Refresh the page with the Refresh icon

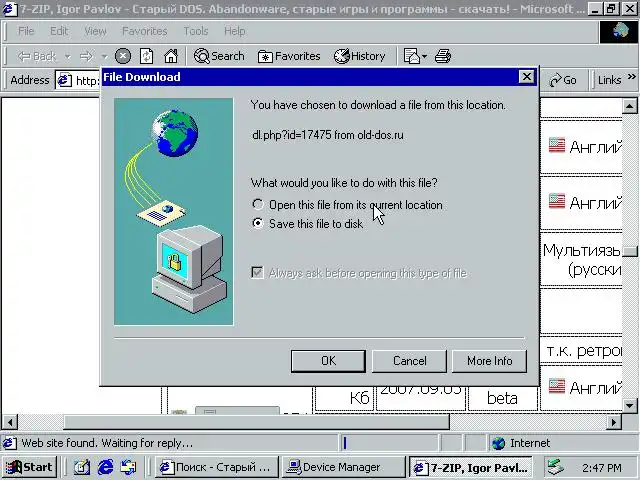[x=147, y=56]
